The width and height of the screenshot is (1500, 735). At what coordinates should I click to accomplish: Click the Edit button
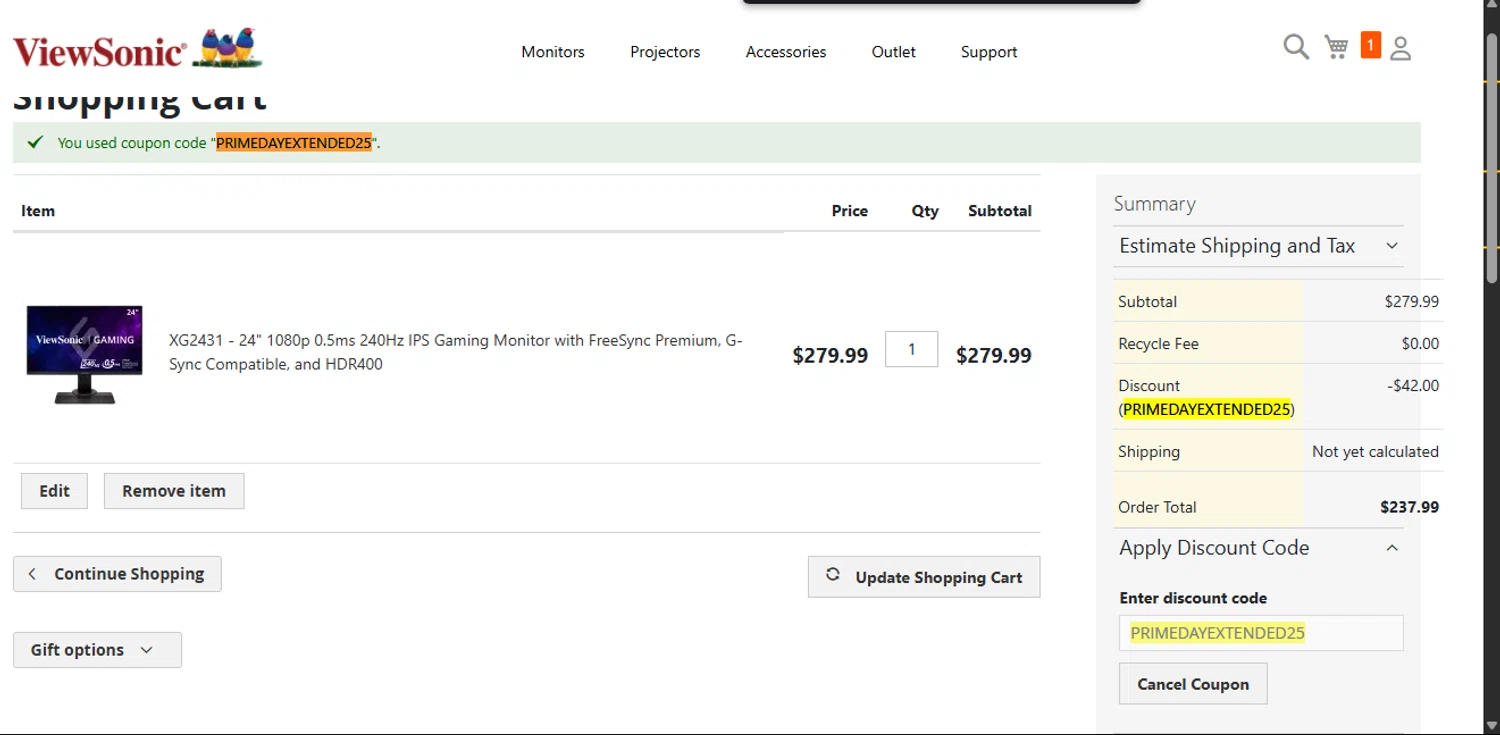click(54, 491)
